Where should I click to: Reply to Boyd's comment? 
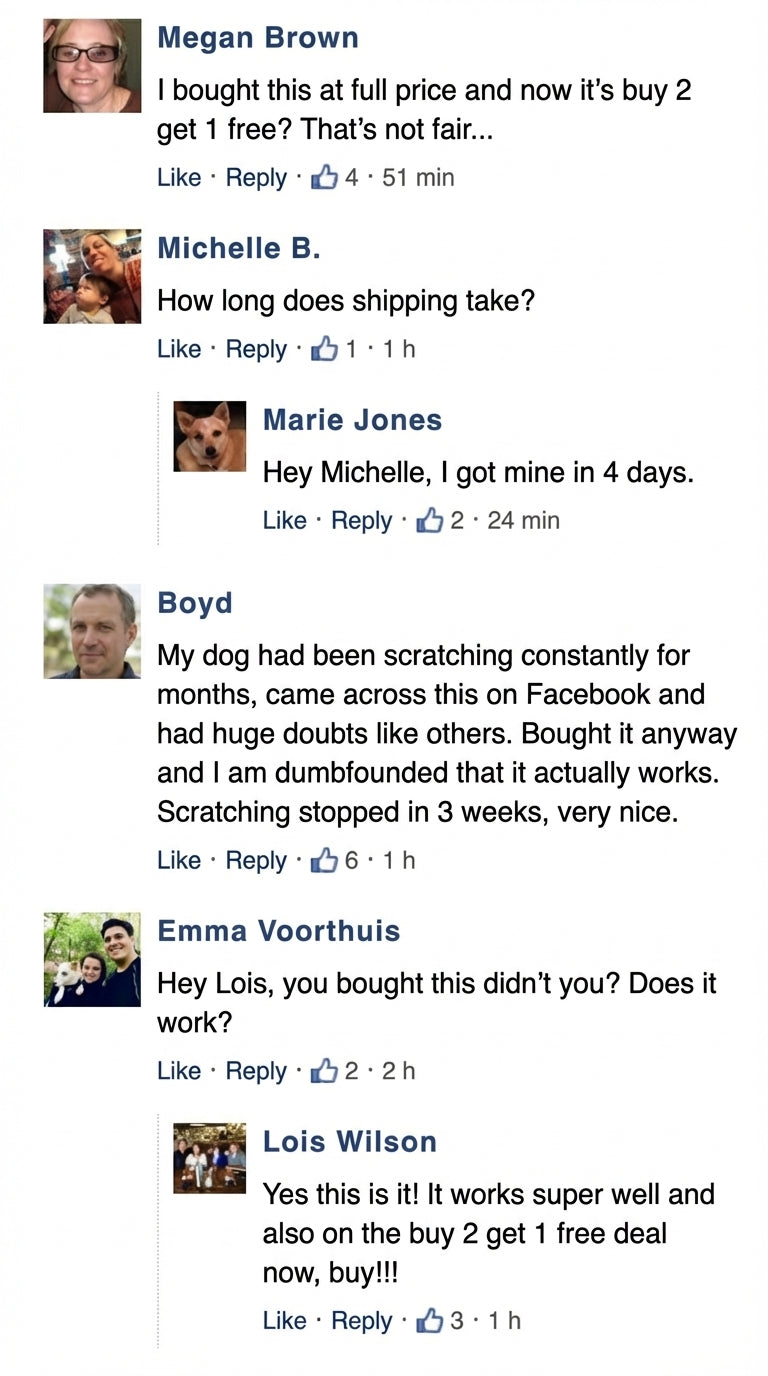click(x=256, y=861)
